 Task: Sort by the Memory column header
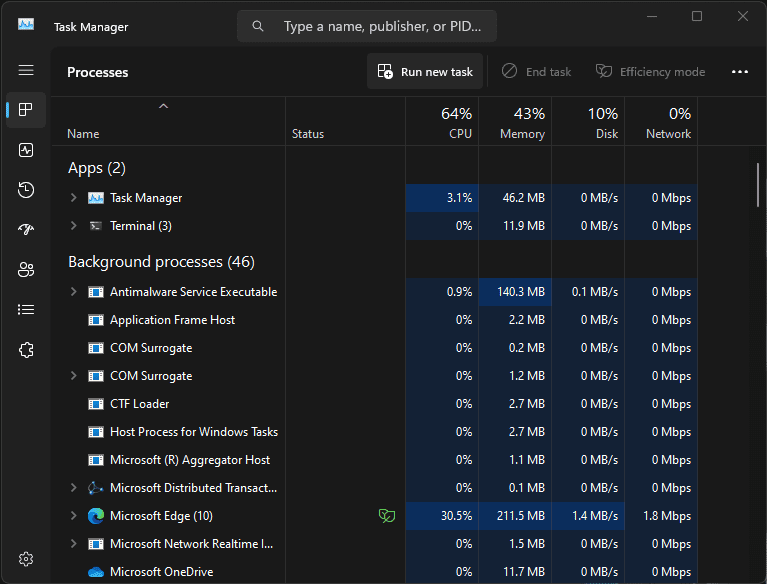(x=515, y=121)
